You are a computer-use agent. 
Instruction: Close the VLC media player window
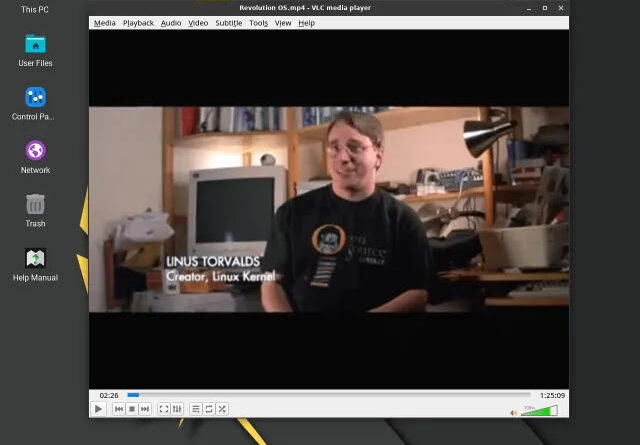click(561, 8)
